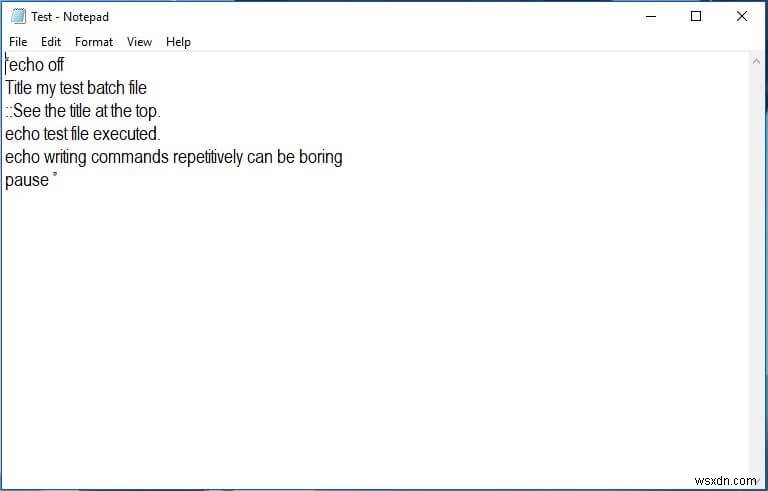Minimize the Notepad window
This screenshot has width=768, height=491.
click(x=651, y=16)
